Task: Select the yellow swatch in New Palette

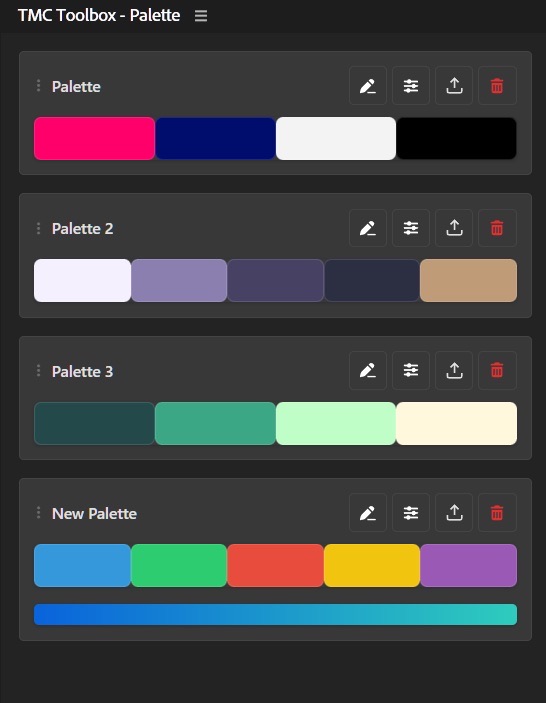Action: click(372, 565)
